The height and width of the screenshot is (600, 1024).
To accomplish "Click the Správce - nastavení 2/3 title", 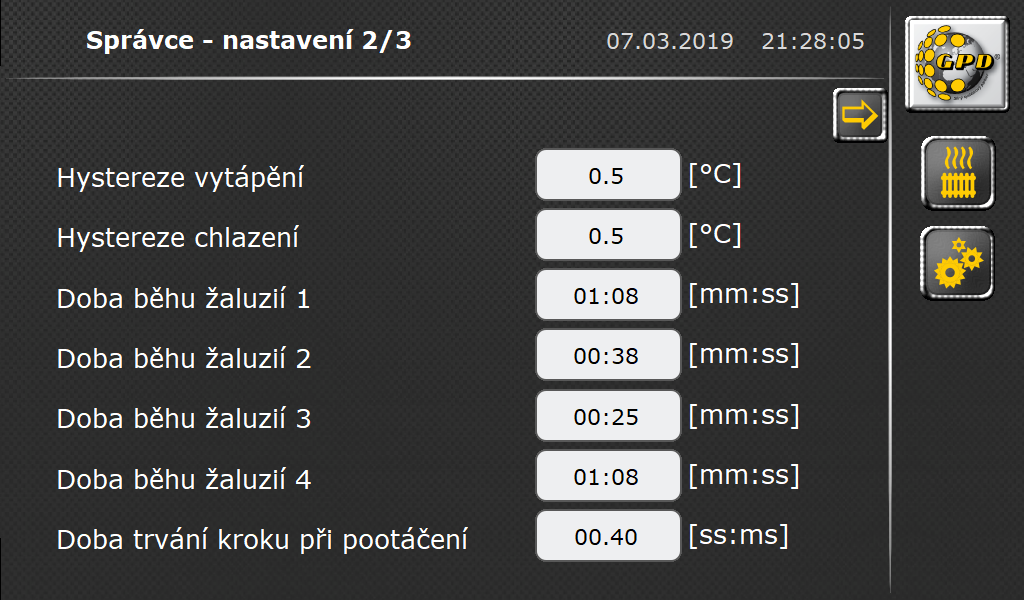I will pos(249,40).
